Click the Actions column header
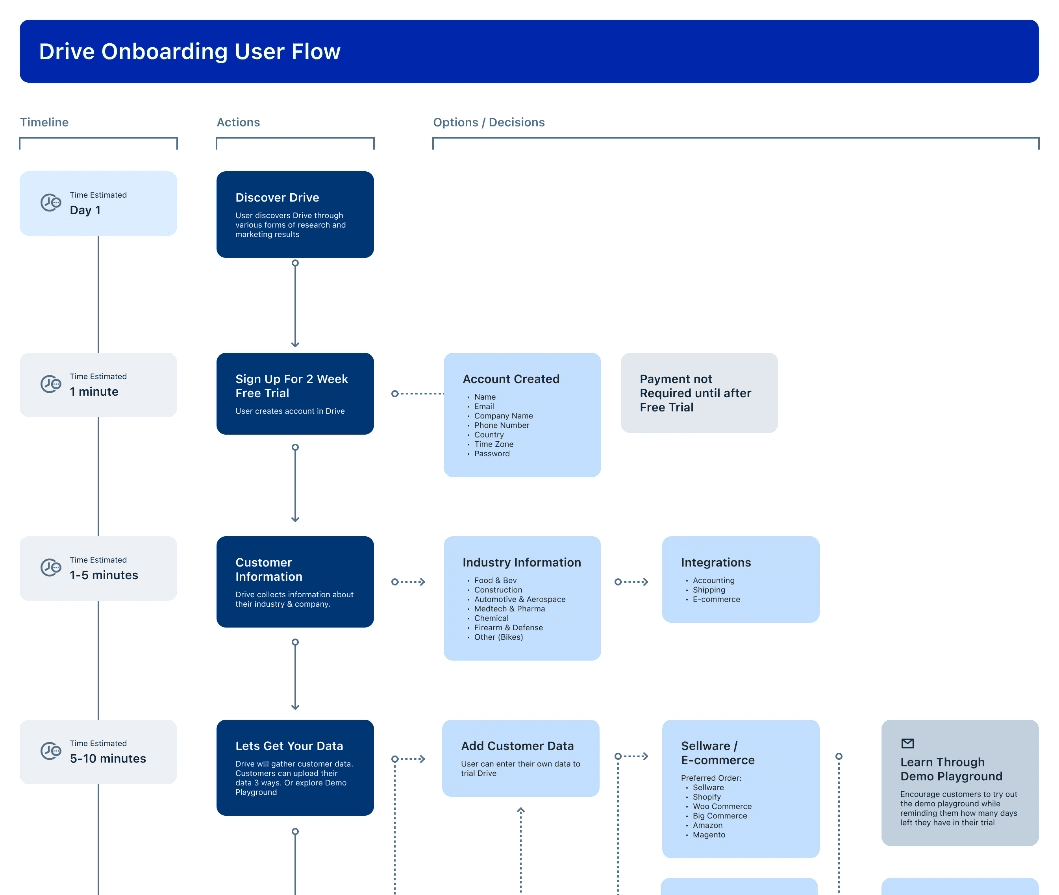The image size is (1059, 895). click(238, 122)
